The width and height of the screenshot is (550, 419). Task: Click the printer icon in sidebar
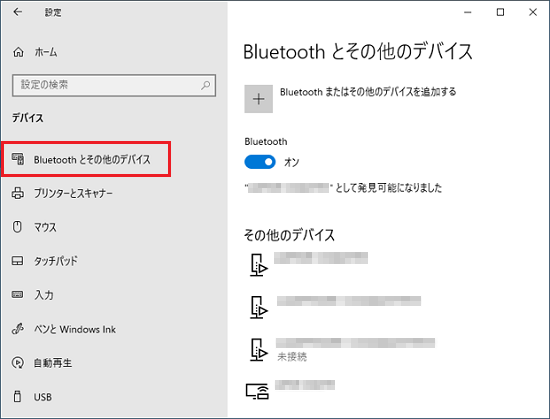[x=18, y=193]
